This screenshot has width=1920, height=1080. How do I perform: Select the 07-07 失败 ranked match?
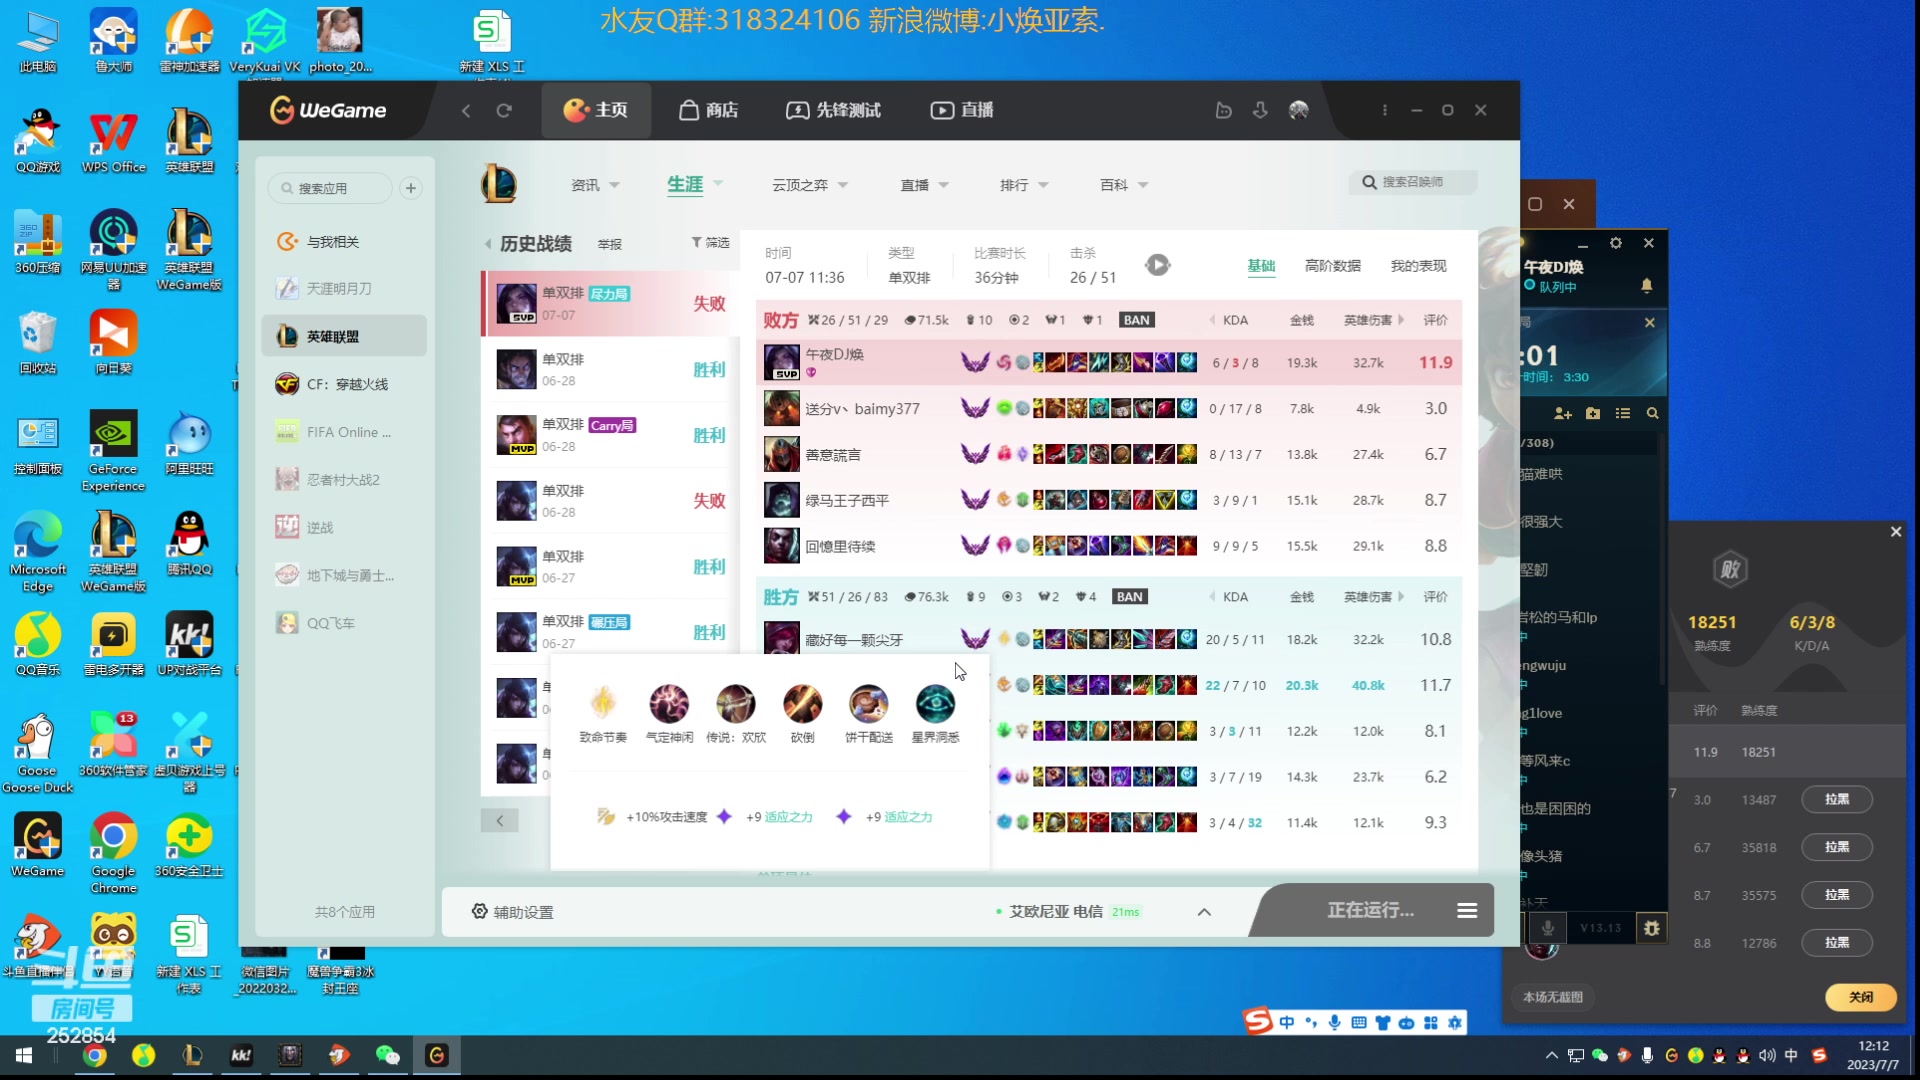coord(611,303)
